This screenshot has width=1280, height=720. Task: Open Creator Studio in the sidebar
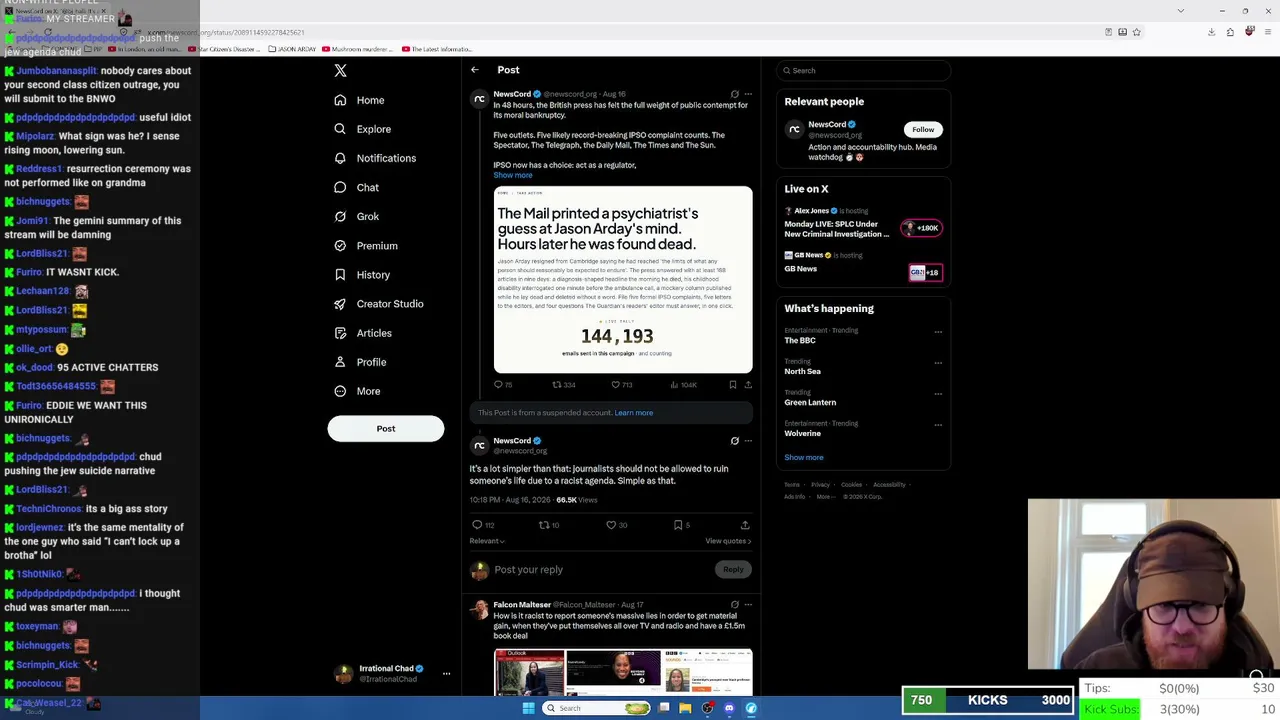tap(379, 304)
